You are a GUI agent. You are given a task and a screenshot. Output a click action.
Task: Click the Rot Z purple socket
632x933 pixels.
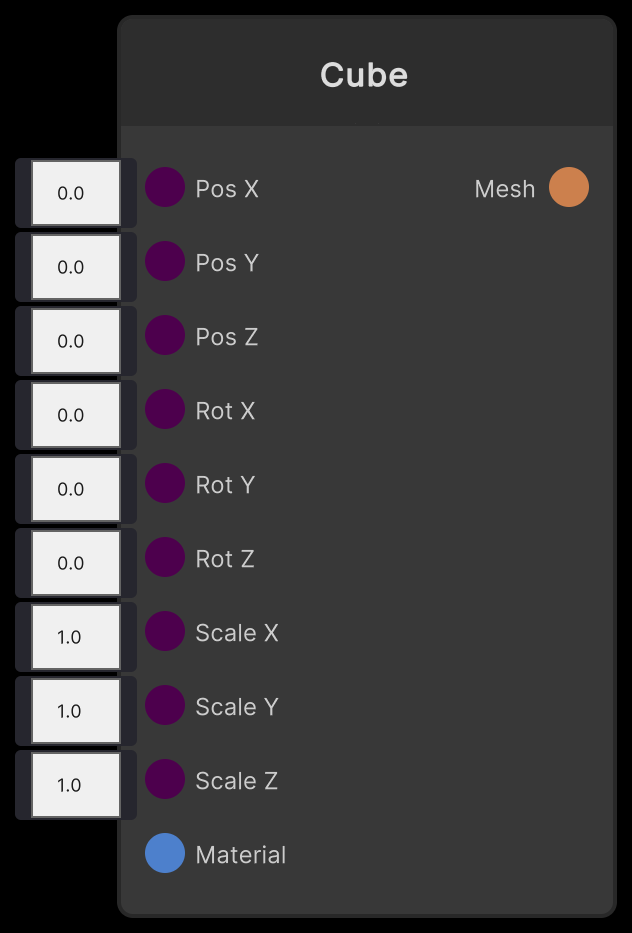pos(165,558)
